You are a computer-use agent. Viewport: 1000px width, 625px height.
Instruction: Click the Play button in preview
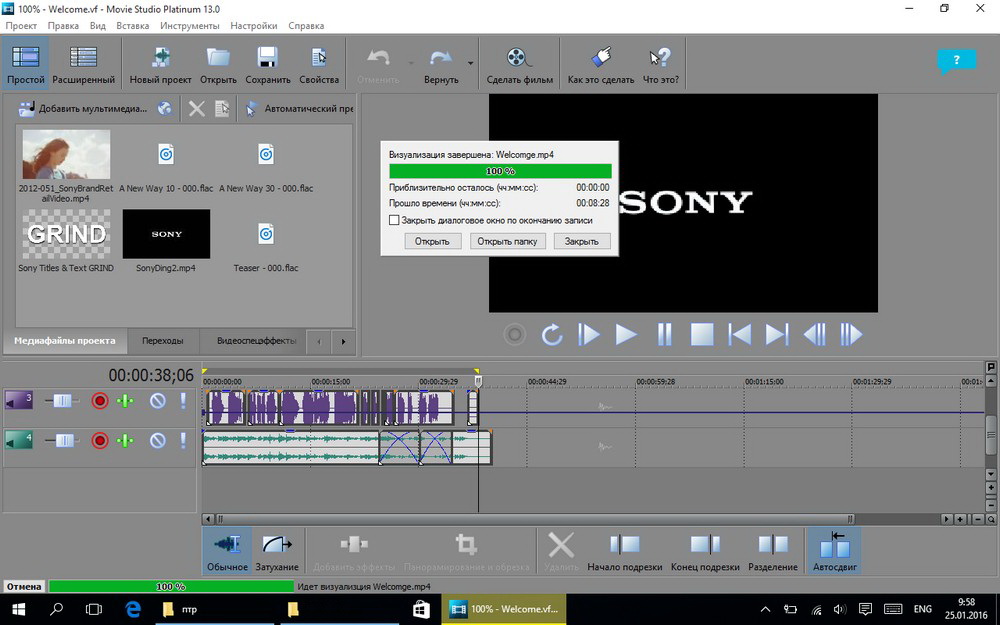click(626, 334)
